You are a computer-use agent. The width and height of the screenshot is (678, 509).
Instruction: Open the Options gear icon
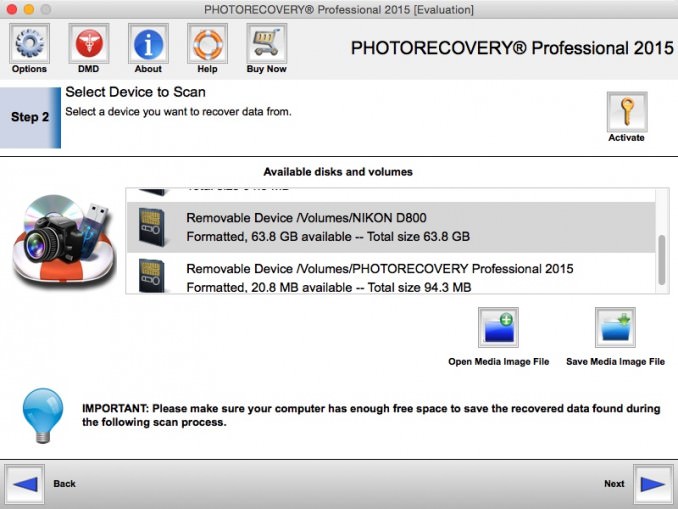[29, 43]
